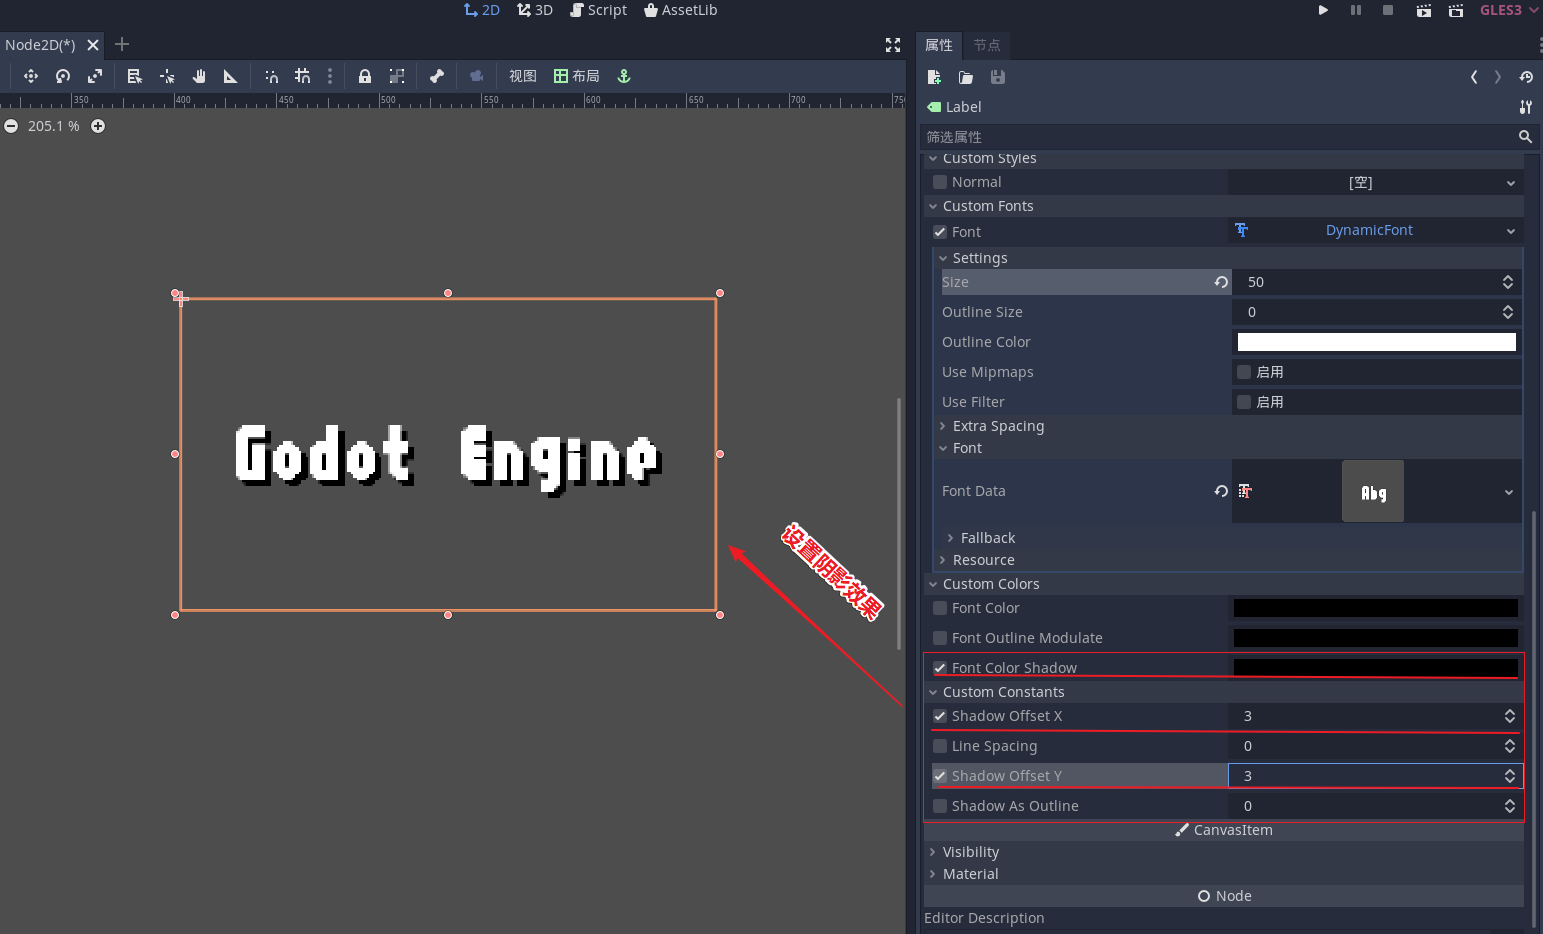The width and height of the screenshot is (1543, 934).
Task: Switch to the Script workspace
Action: tap(598, 10)
